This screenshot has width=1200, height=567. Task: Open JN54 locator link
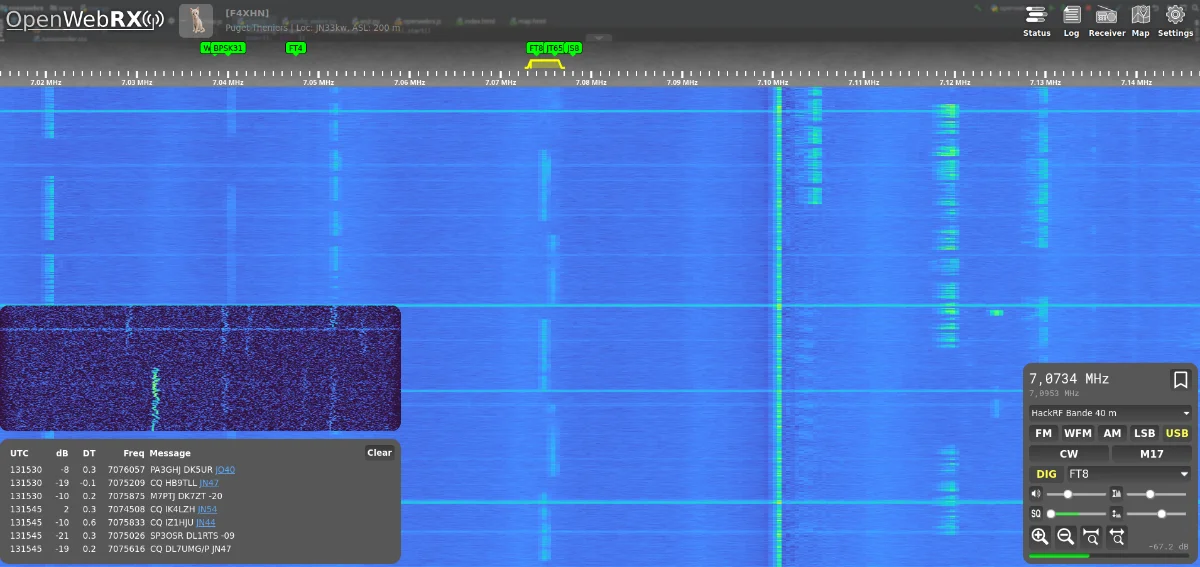[207, 509]
